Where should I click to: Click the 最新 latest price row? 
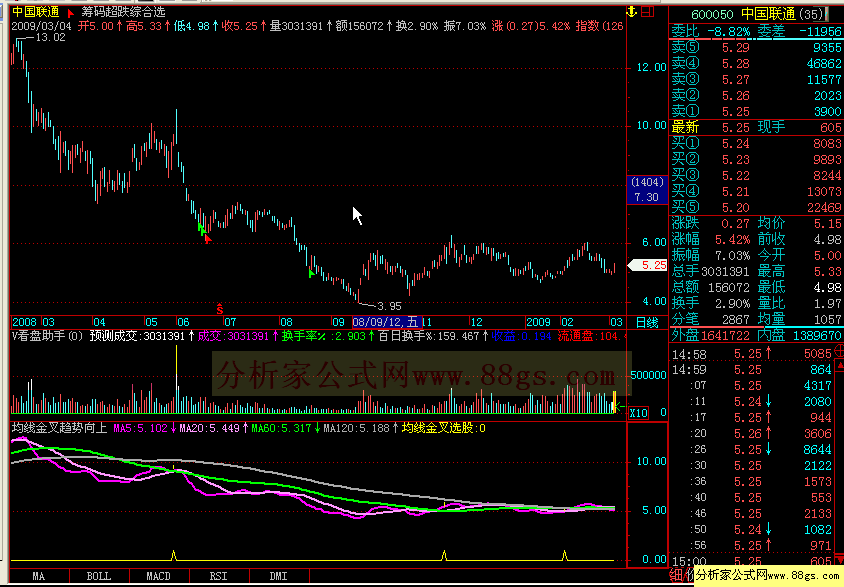tap(756, 128)
